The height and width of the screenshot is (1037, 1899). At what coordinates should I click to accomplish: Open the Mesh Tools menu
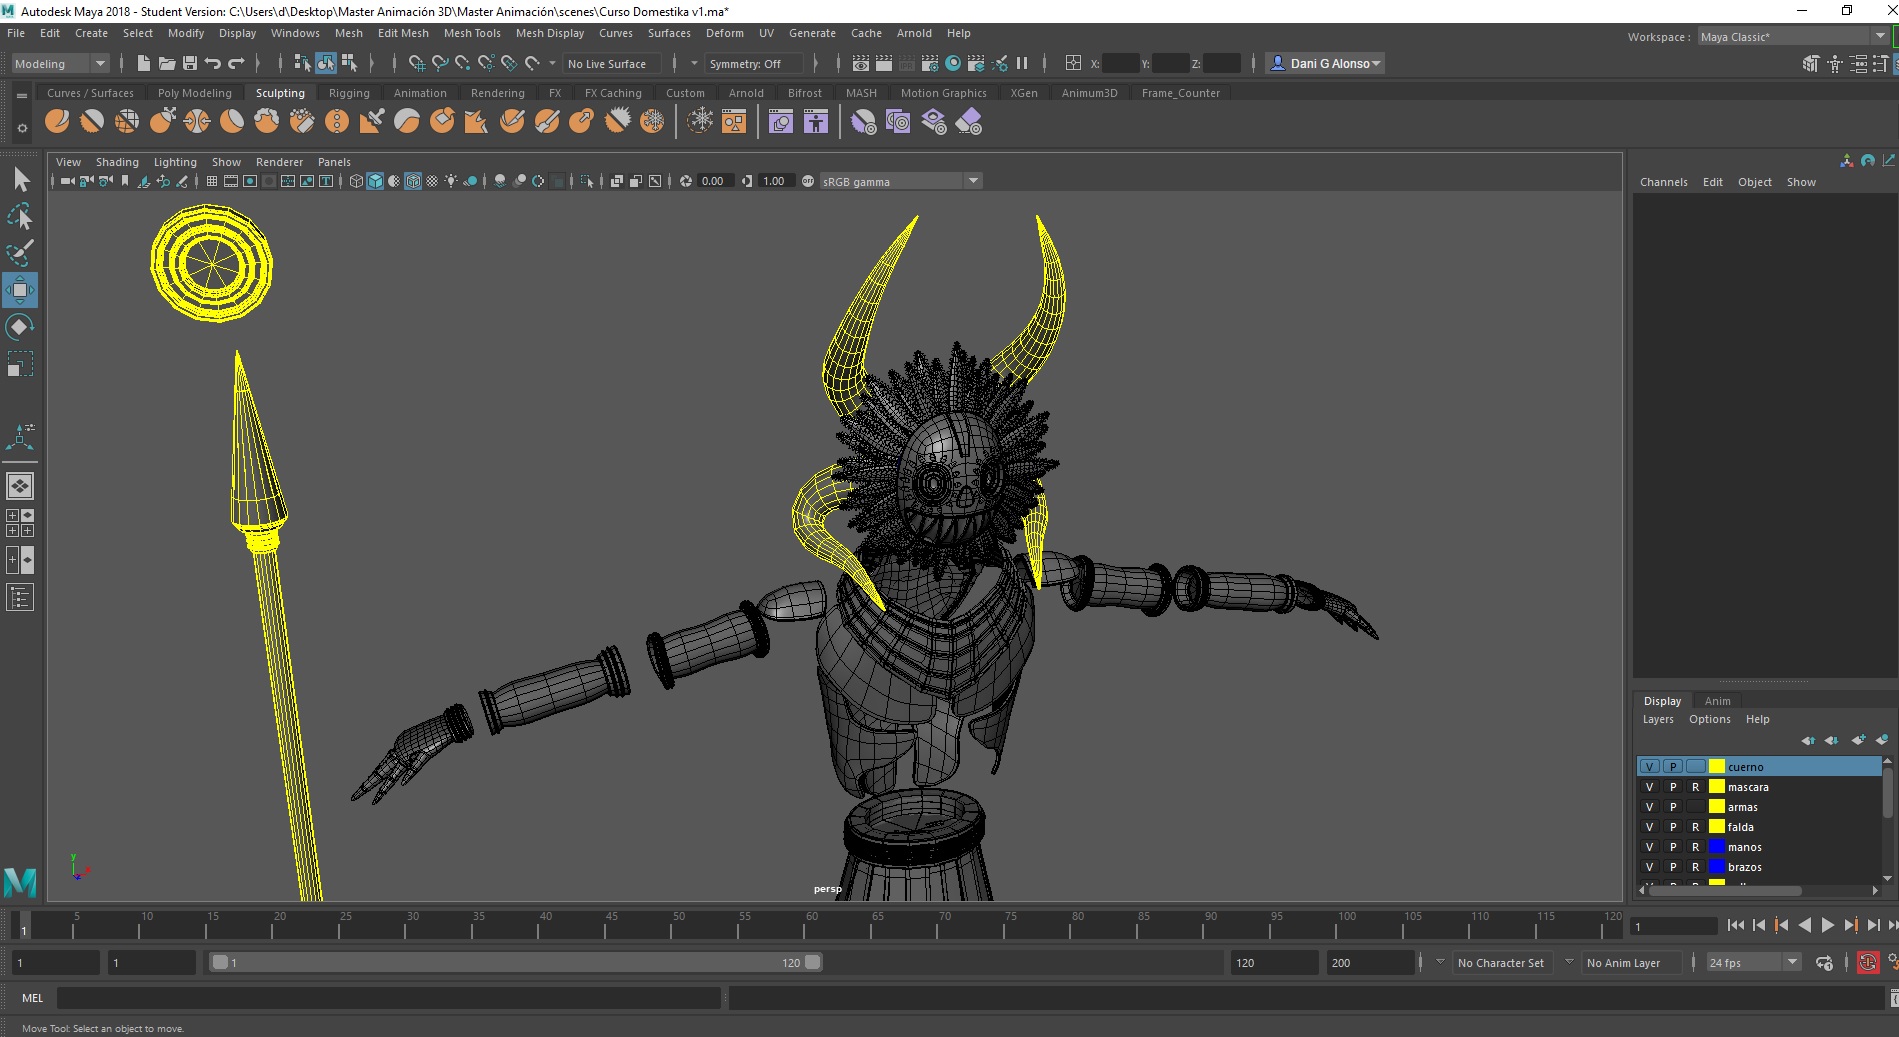472,33
